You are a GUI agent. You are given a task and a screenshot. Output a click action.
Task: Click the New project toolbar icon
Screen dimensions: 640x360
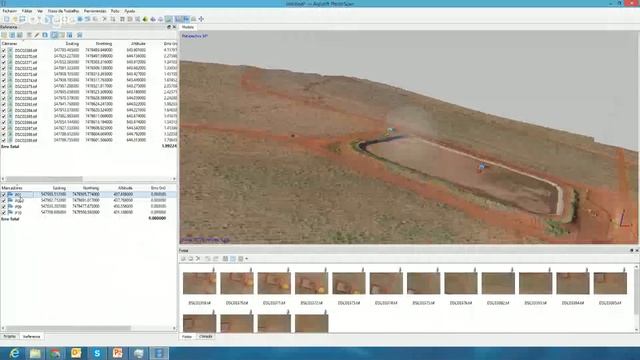pos(6,19)
